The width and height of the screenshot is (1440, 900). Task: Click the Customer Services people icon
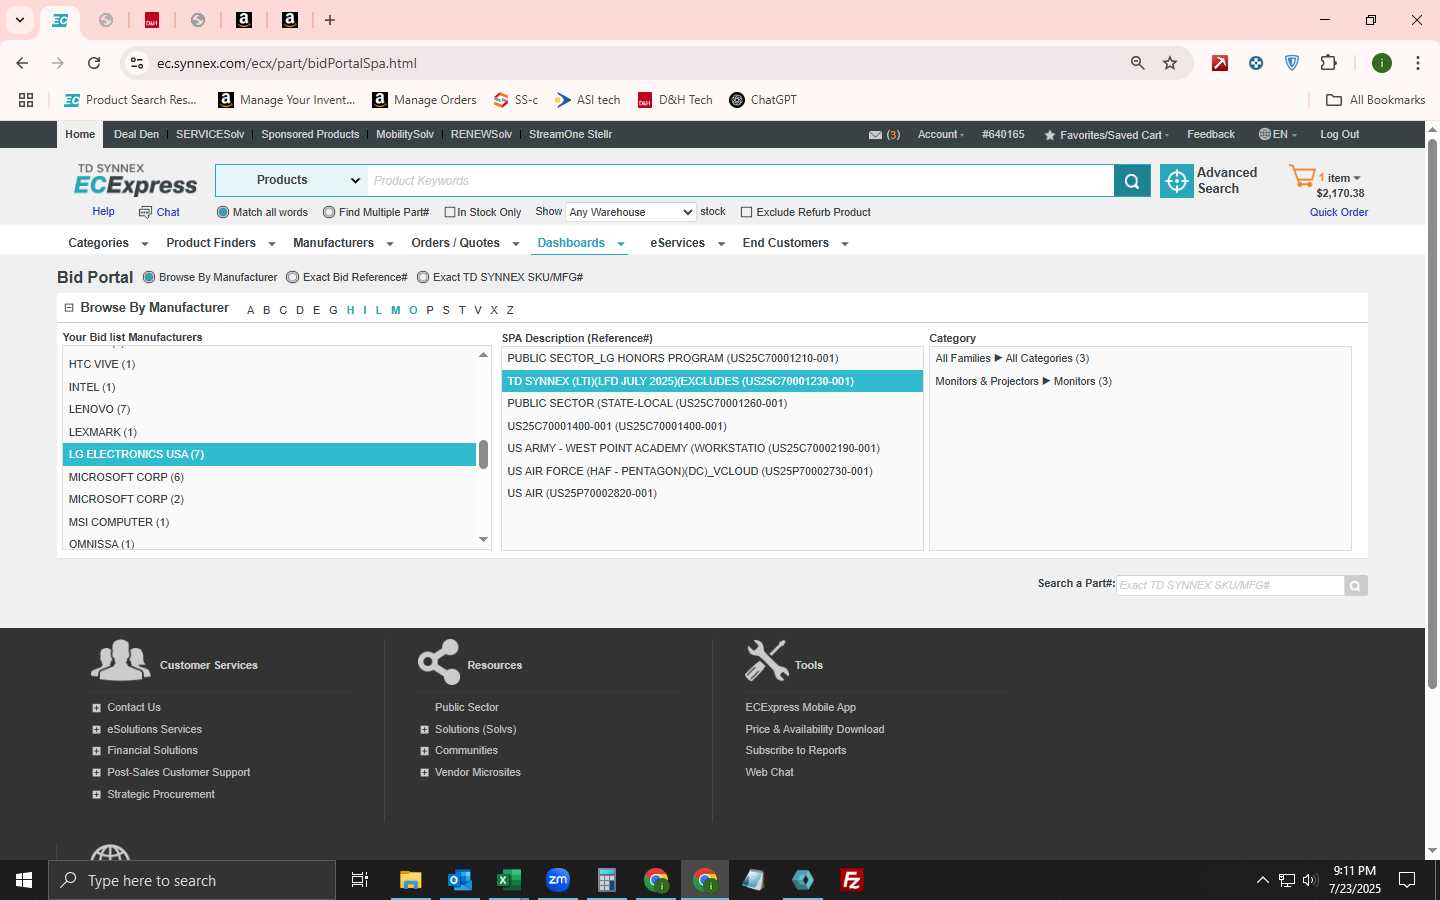120,661
